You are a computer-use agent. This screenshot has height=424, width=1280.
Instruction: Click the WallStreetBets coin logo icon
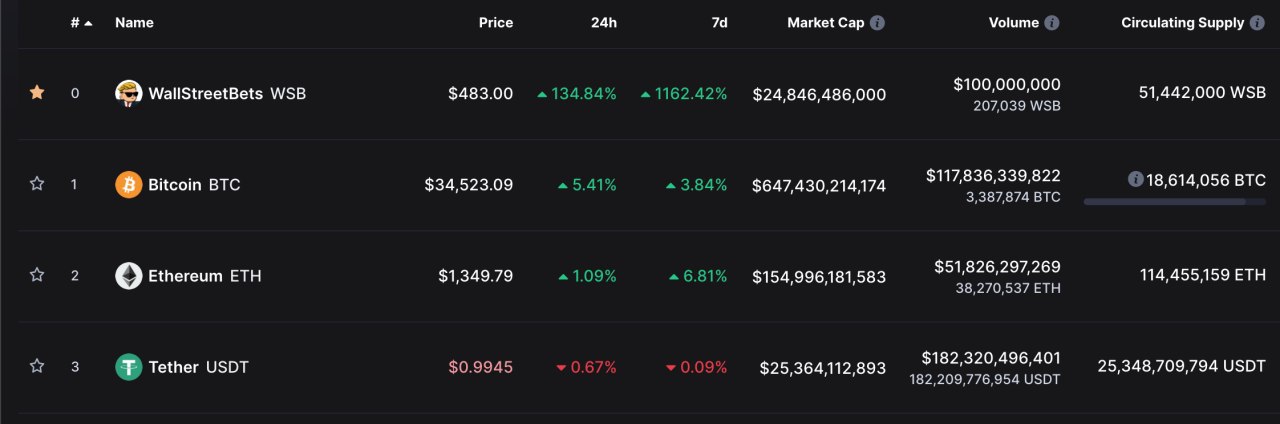click(x=128, y=94)
